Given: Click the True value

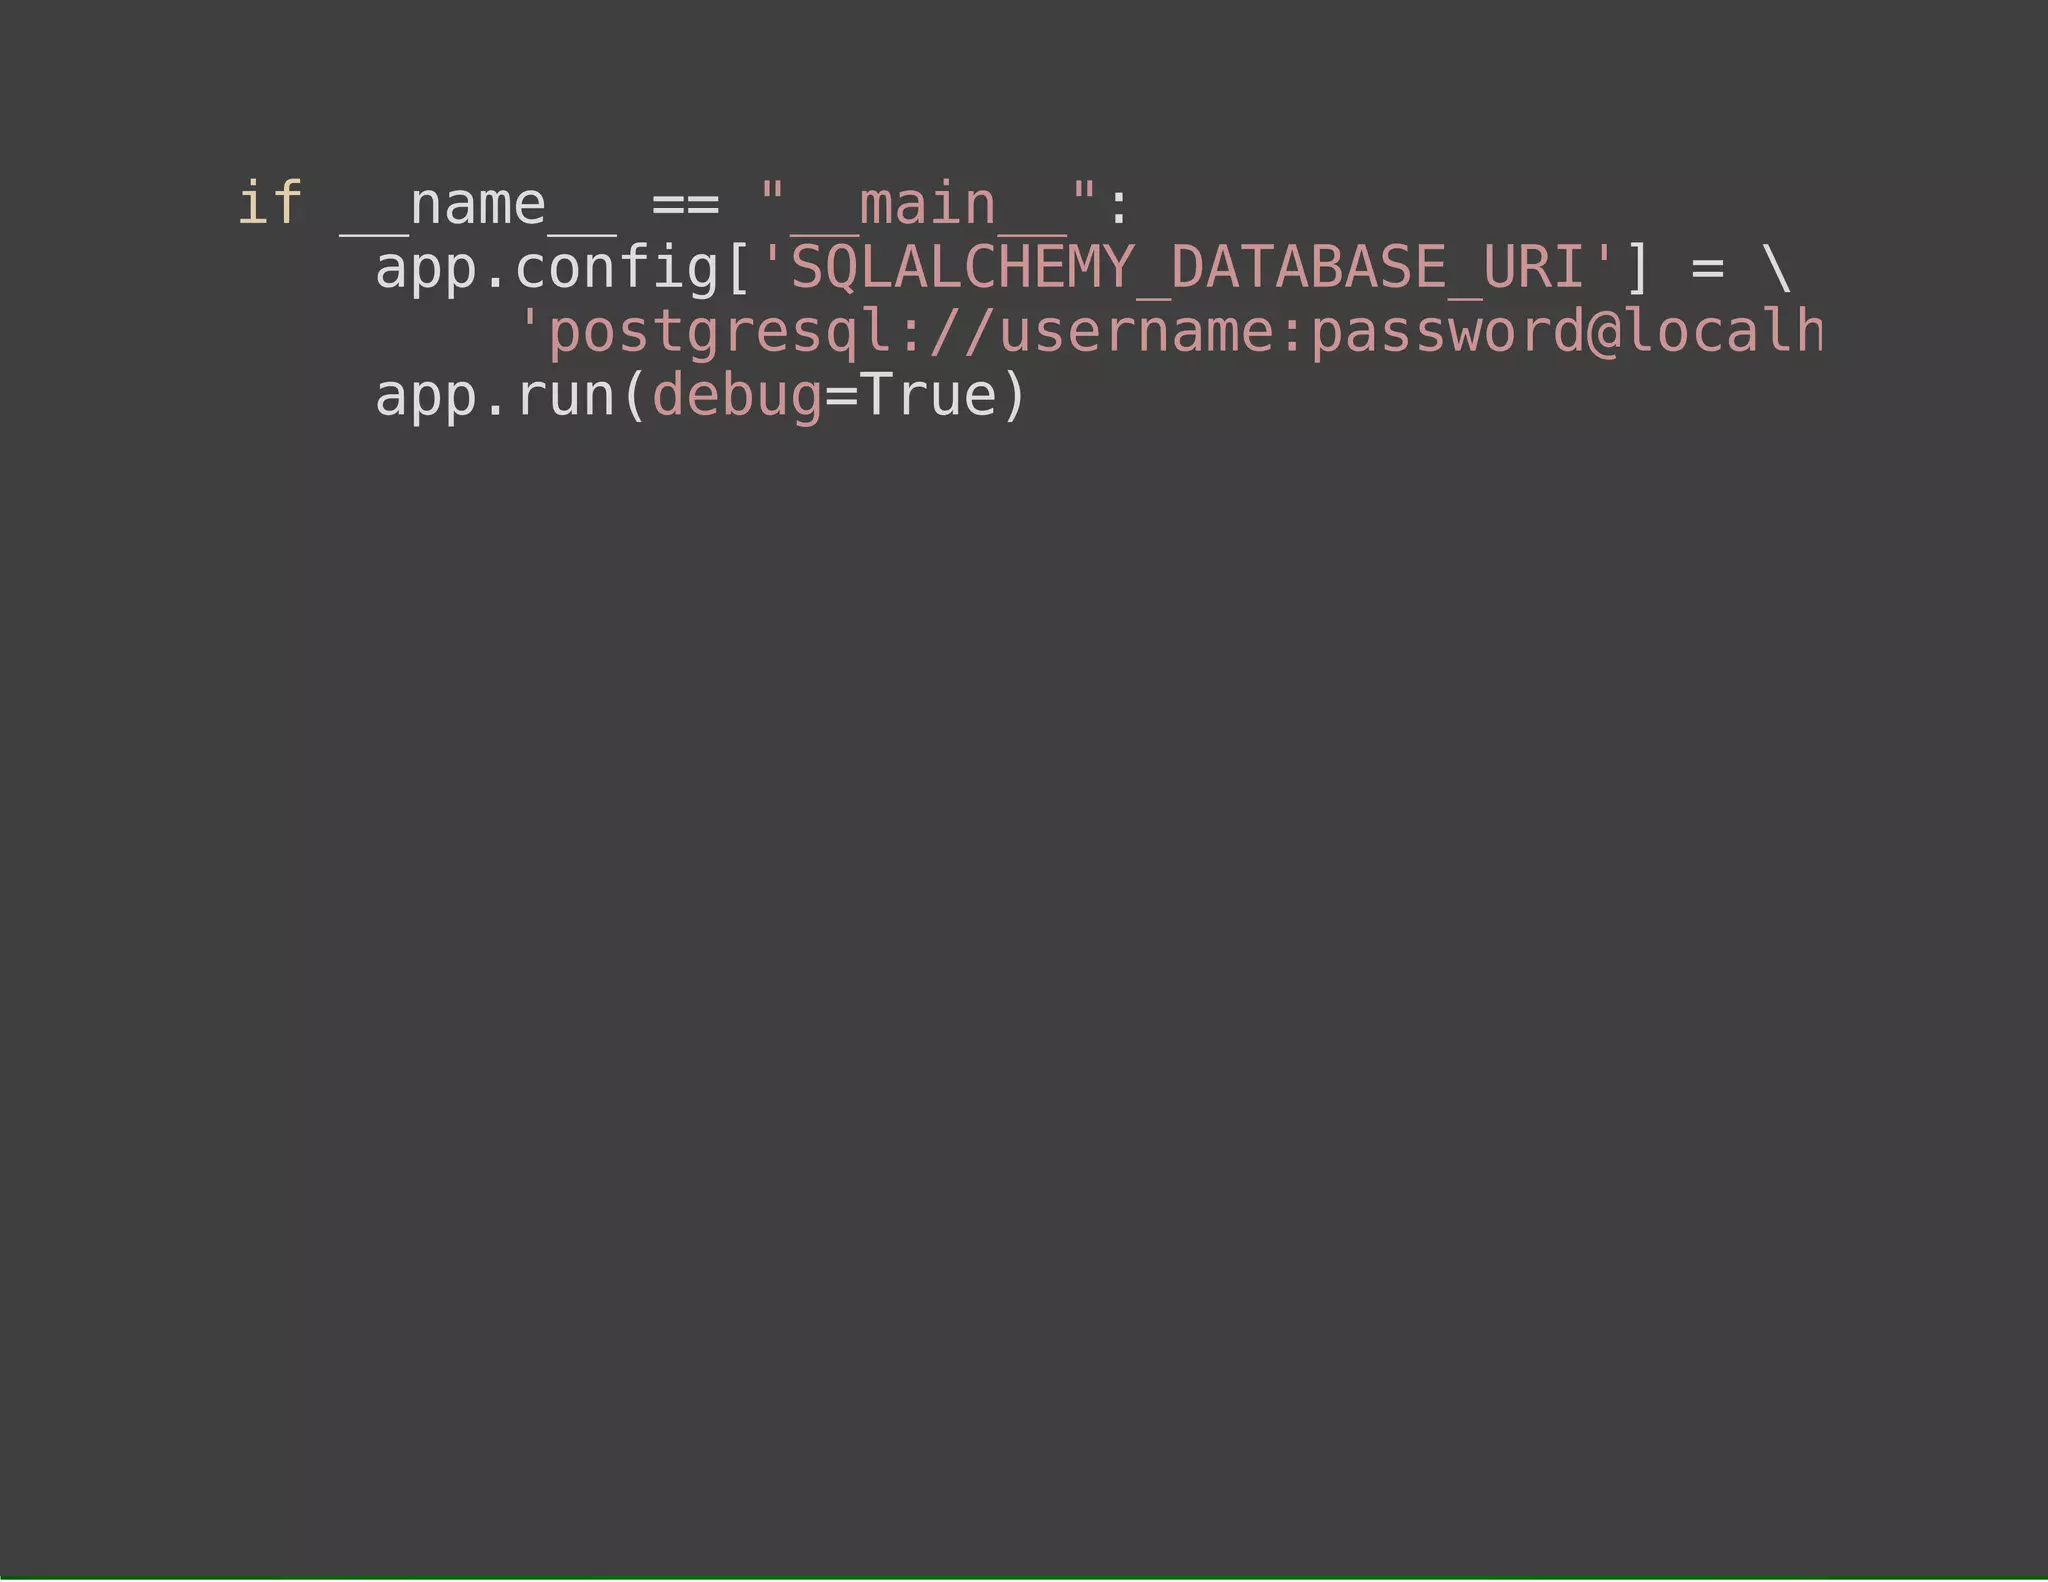Looking at the screenshot, I should [929, 396].
